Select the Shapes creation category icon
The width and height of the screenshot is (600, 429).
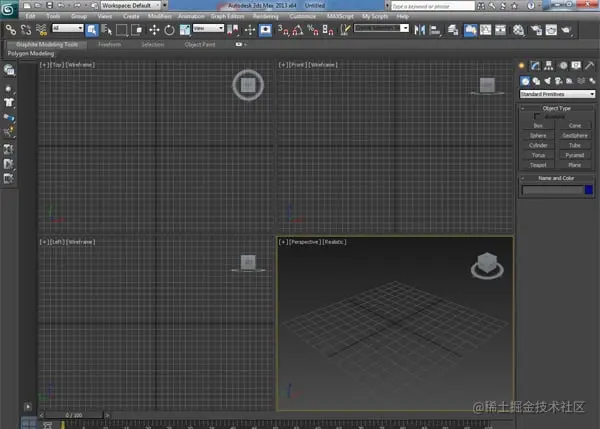pos(536,81)
